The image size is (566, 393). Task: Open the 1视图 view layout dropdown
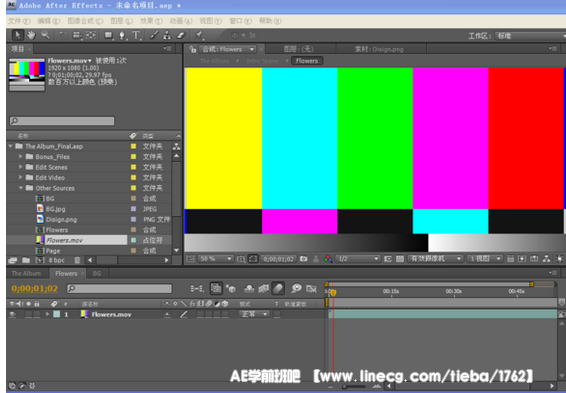(484, 259)
